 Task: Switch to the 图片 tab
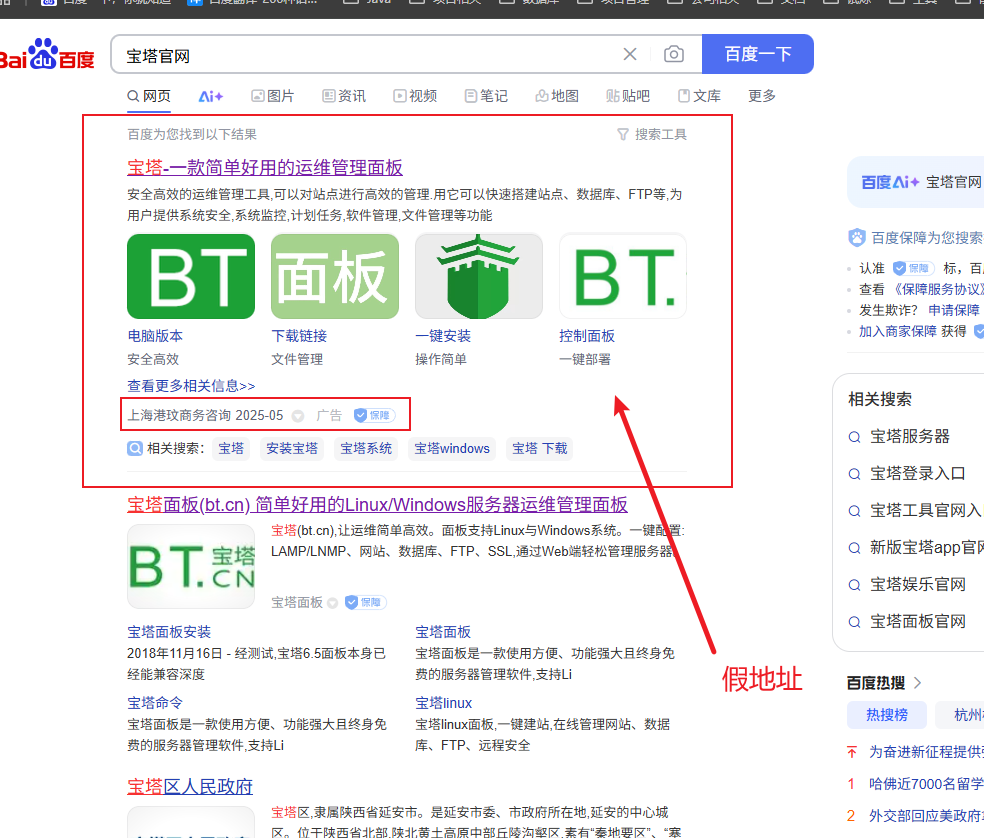pos(272,96)
